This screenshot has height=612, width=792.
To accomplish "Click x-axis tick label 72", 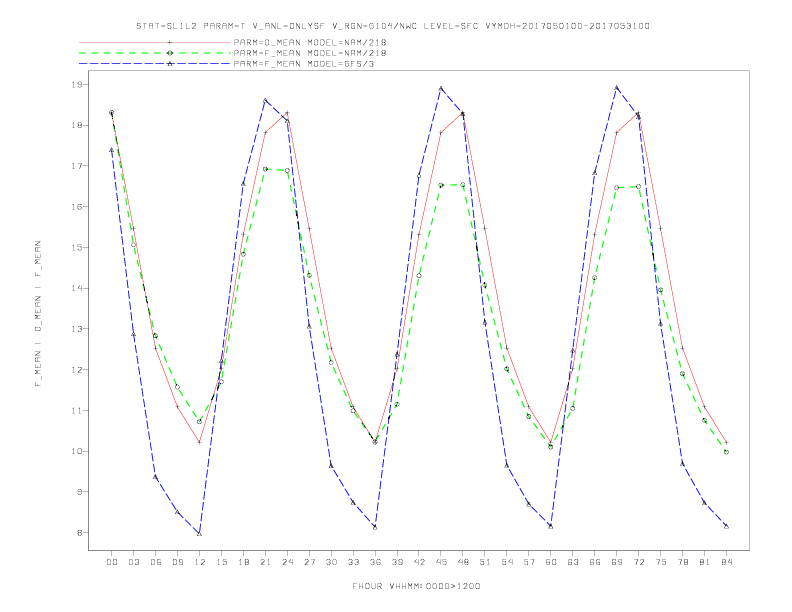I will (x=639, y=562).
